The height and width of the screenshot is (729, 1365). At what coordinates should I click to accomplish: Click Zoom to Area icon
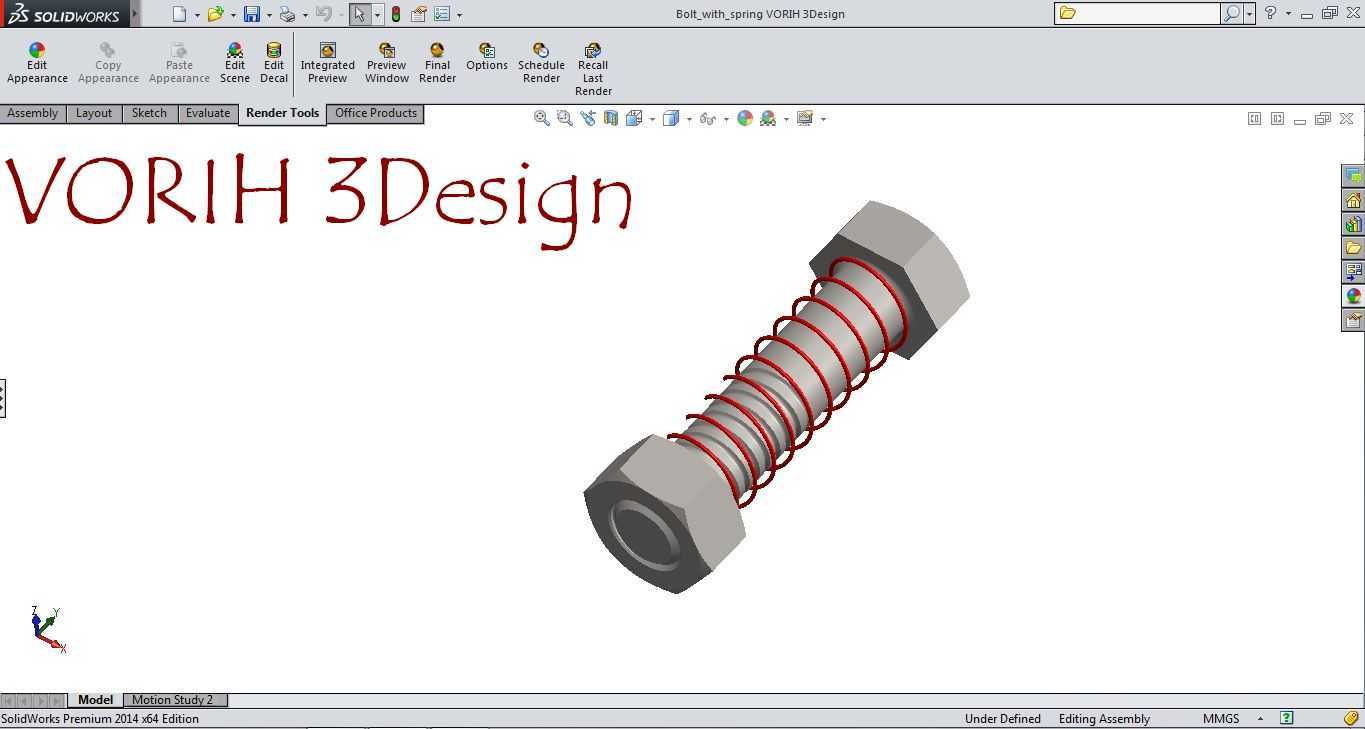(564, 118)
